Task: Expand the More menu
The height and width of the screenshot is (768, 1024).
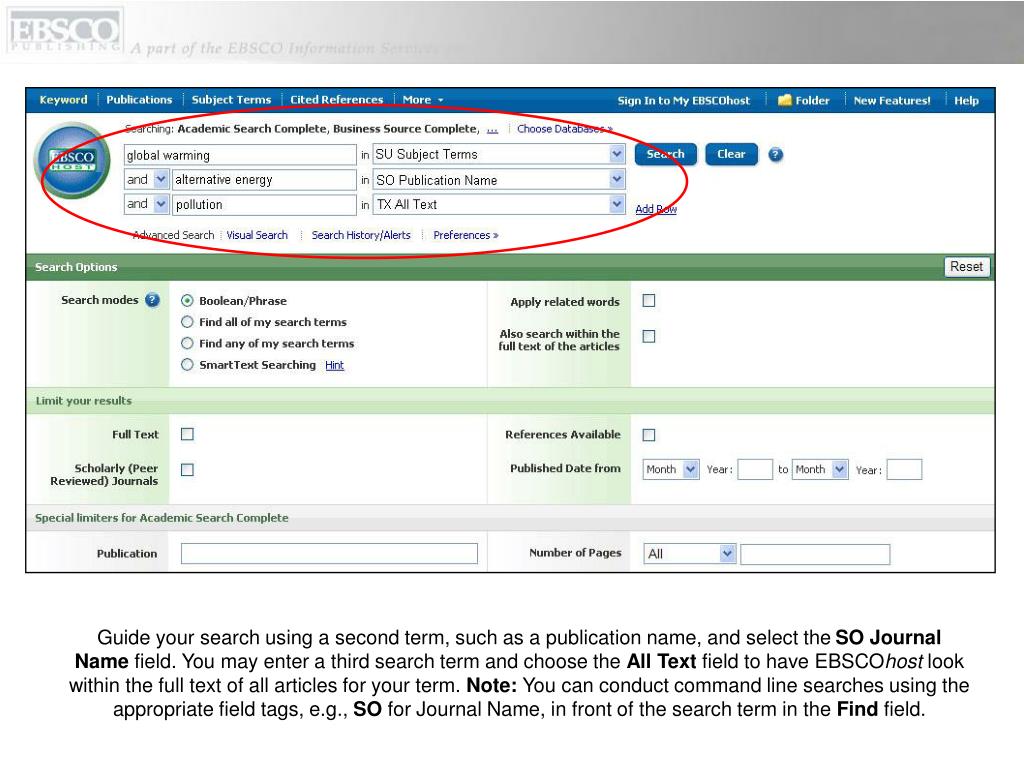Action: click(x=423, y=100)
